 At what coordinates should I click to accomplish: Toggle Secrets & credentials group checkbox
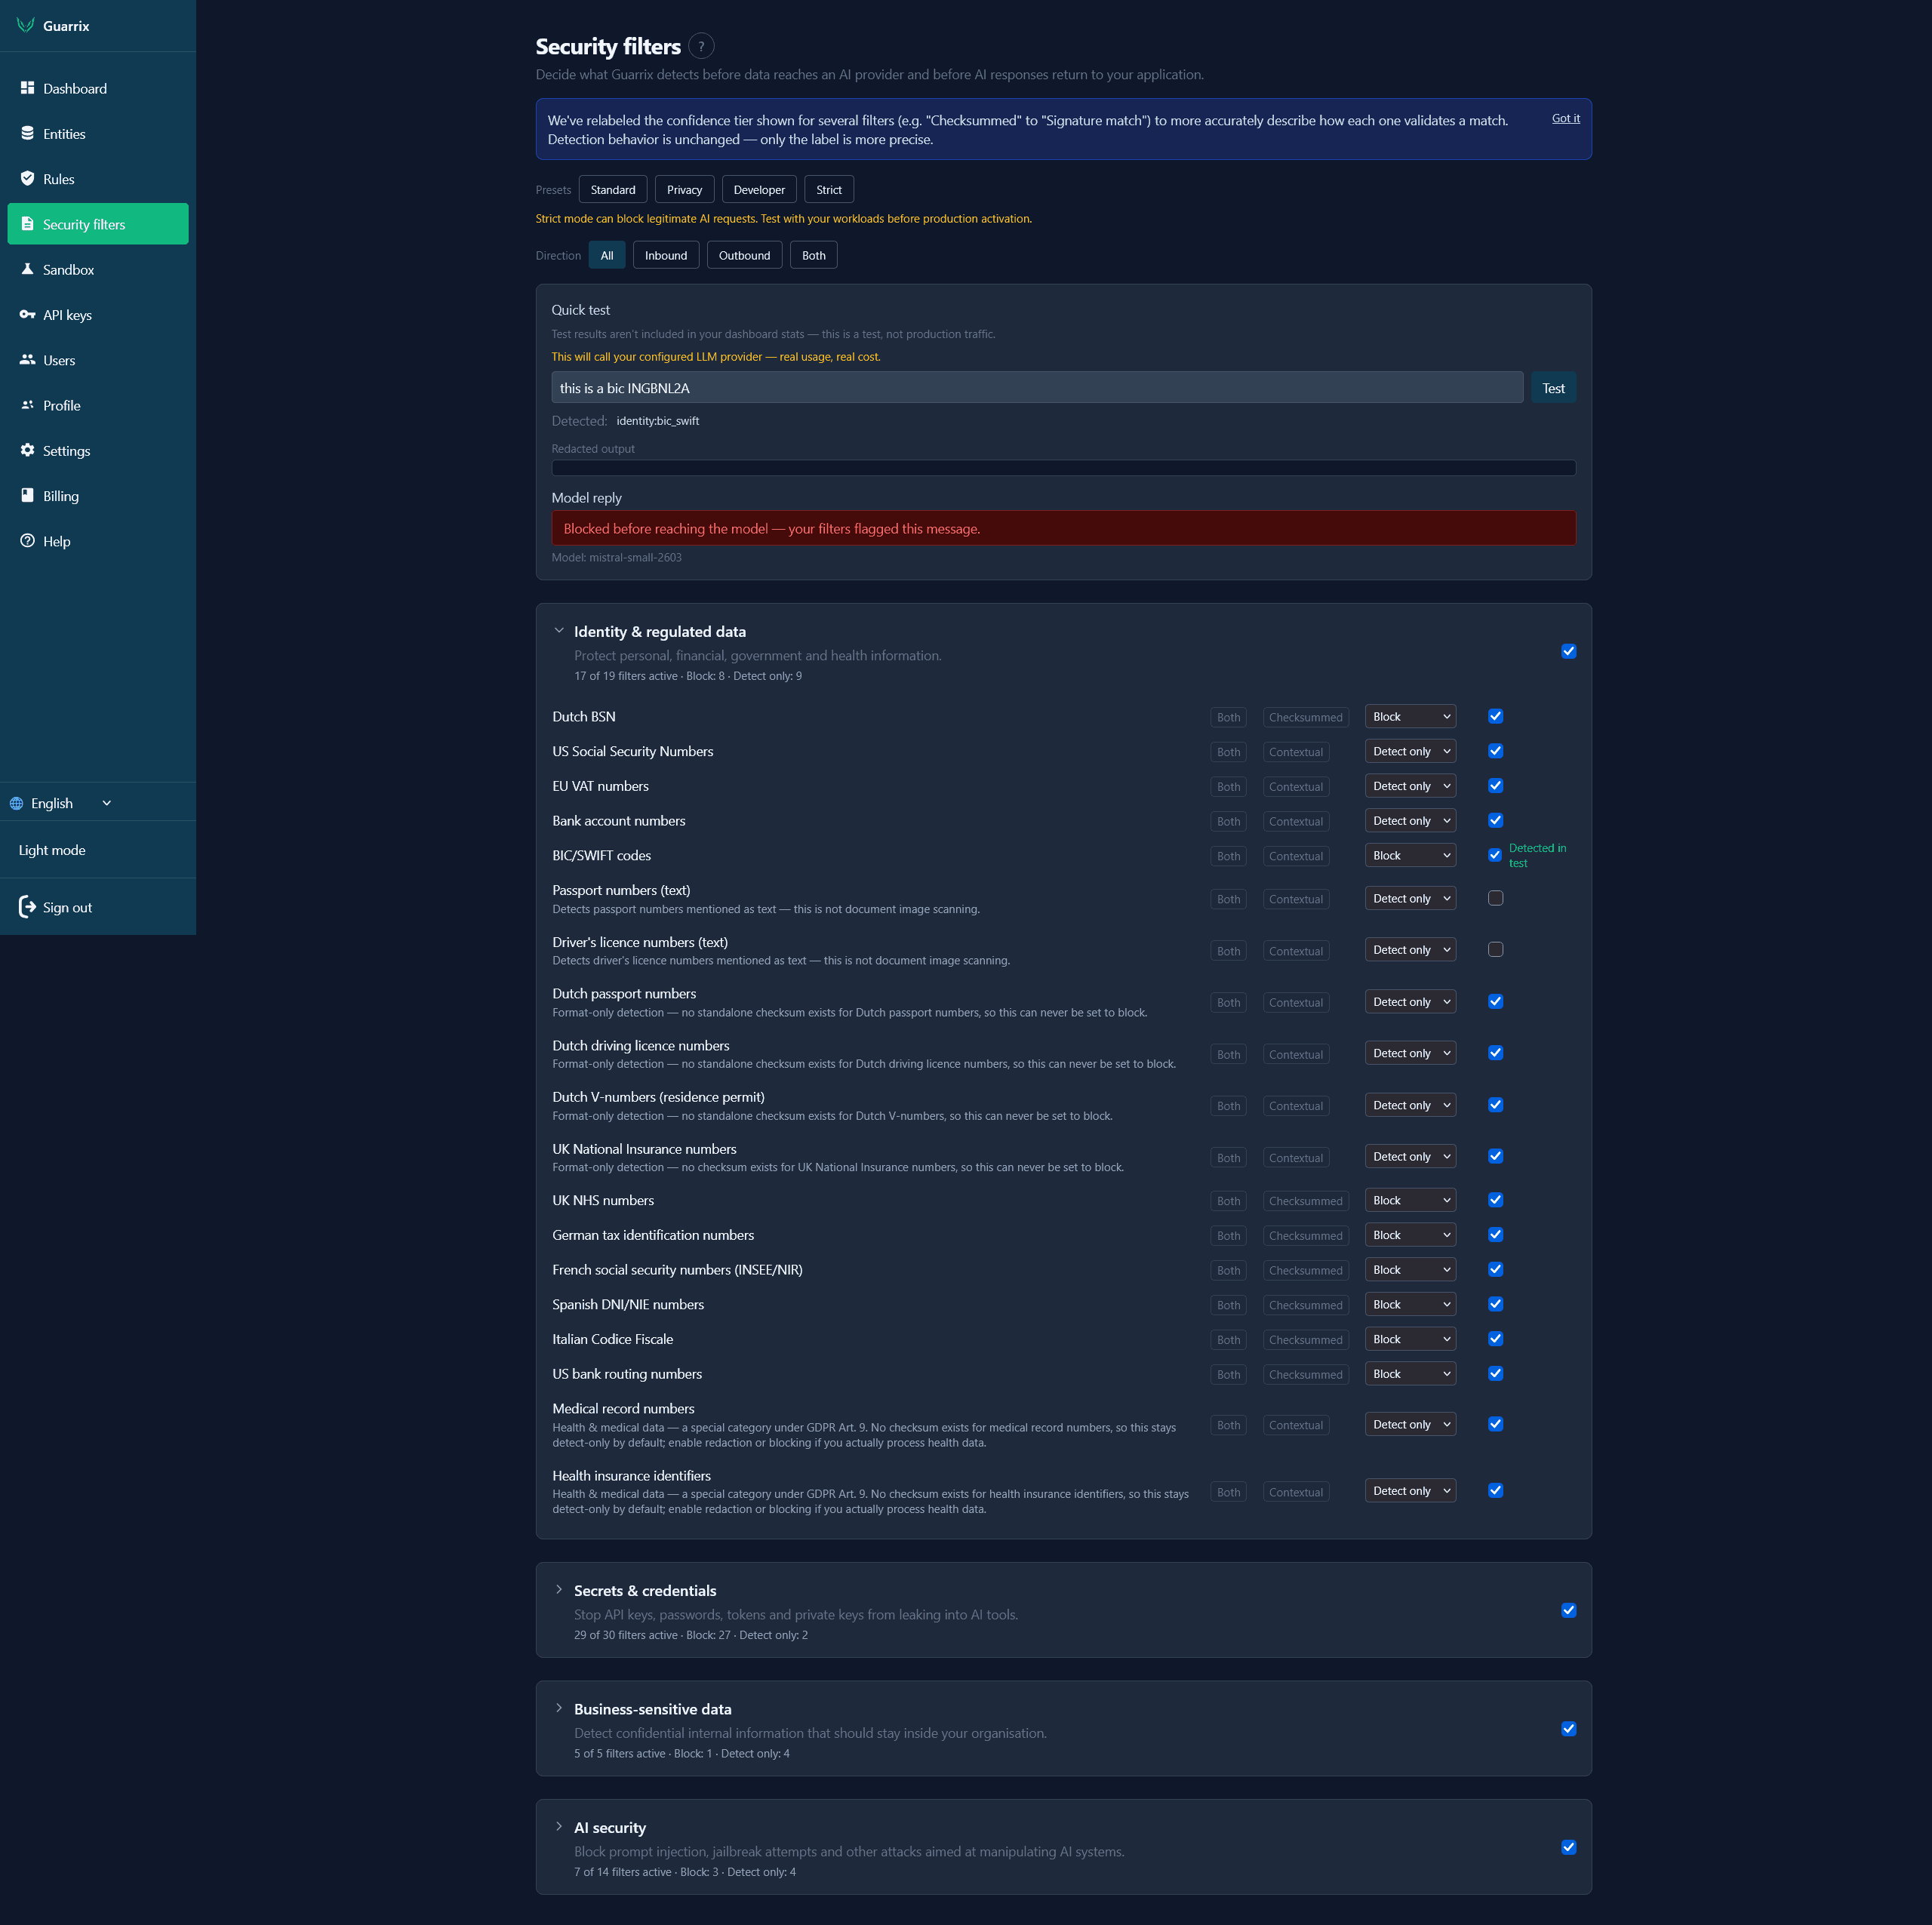pyautogui.click(x=1568, y=1610)
